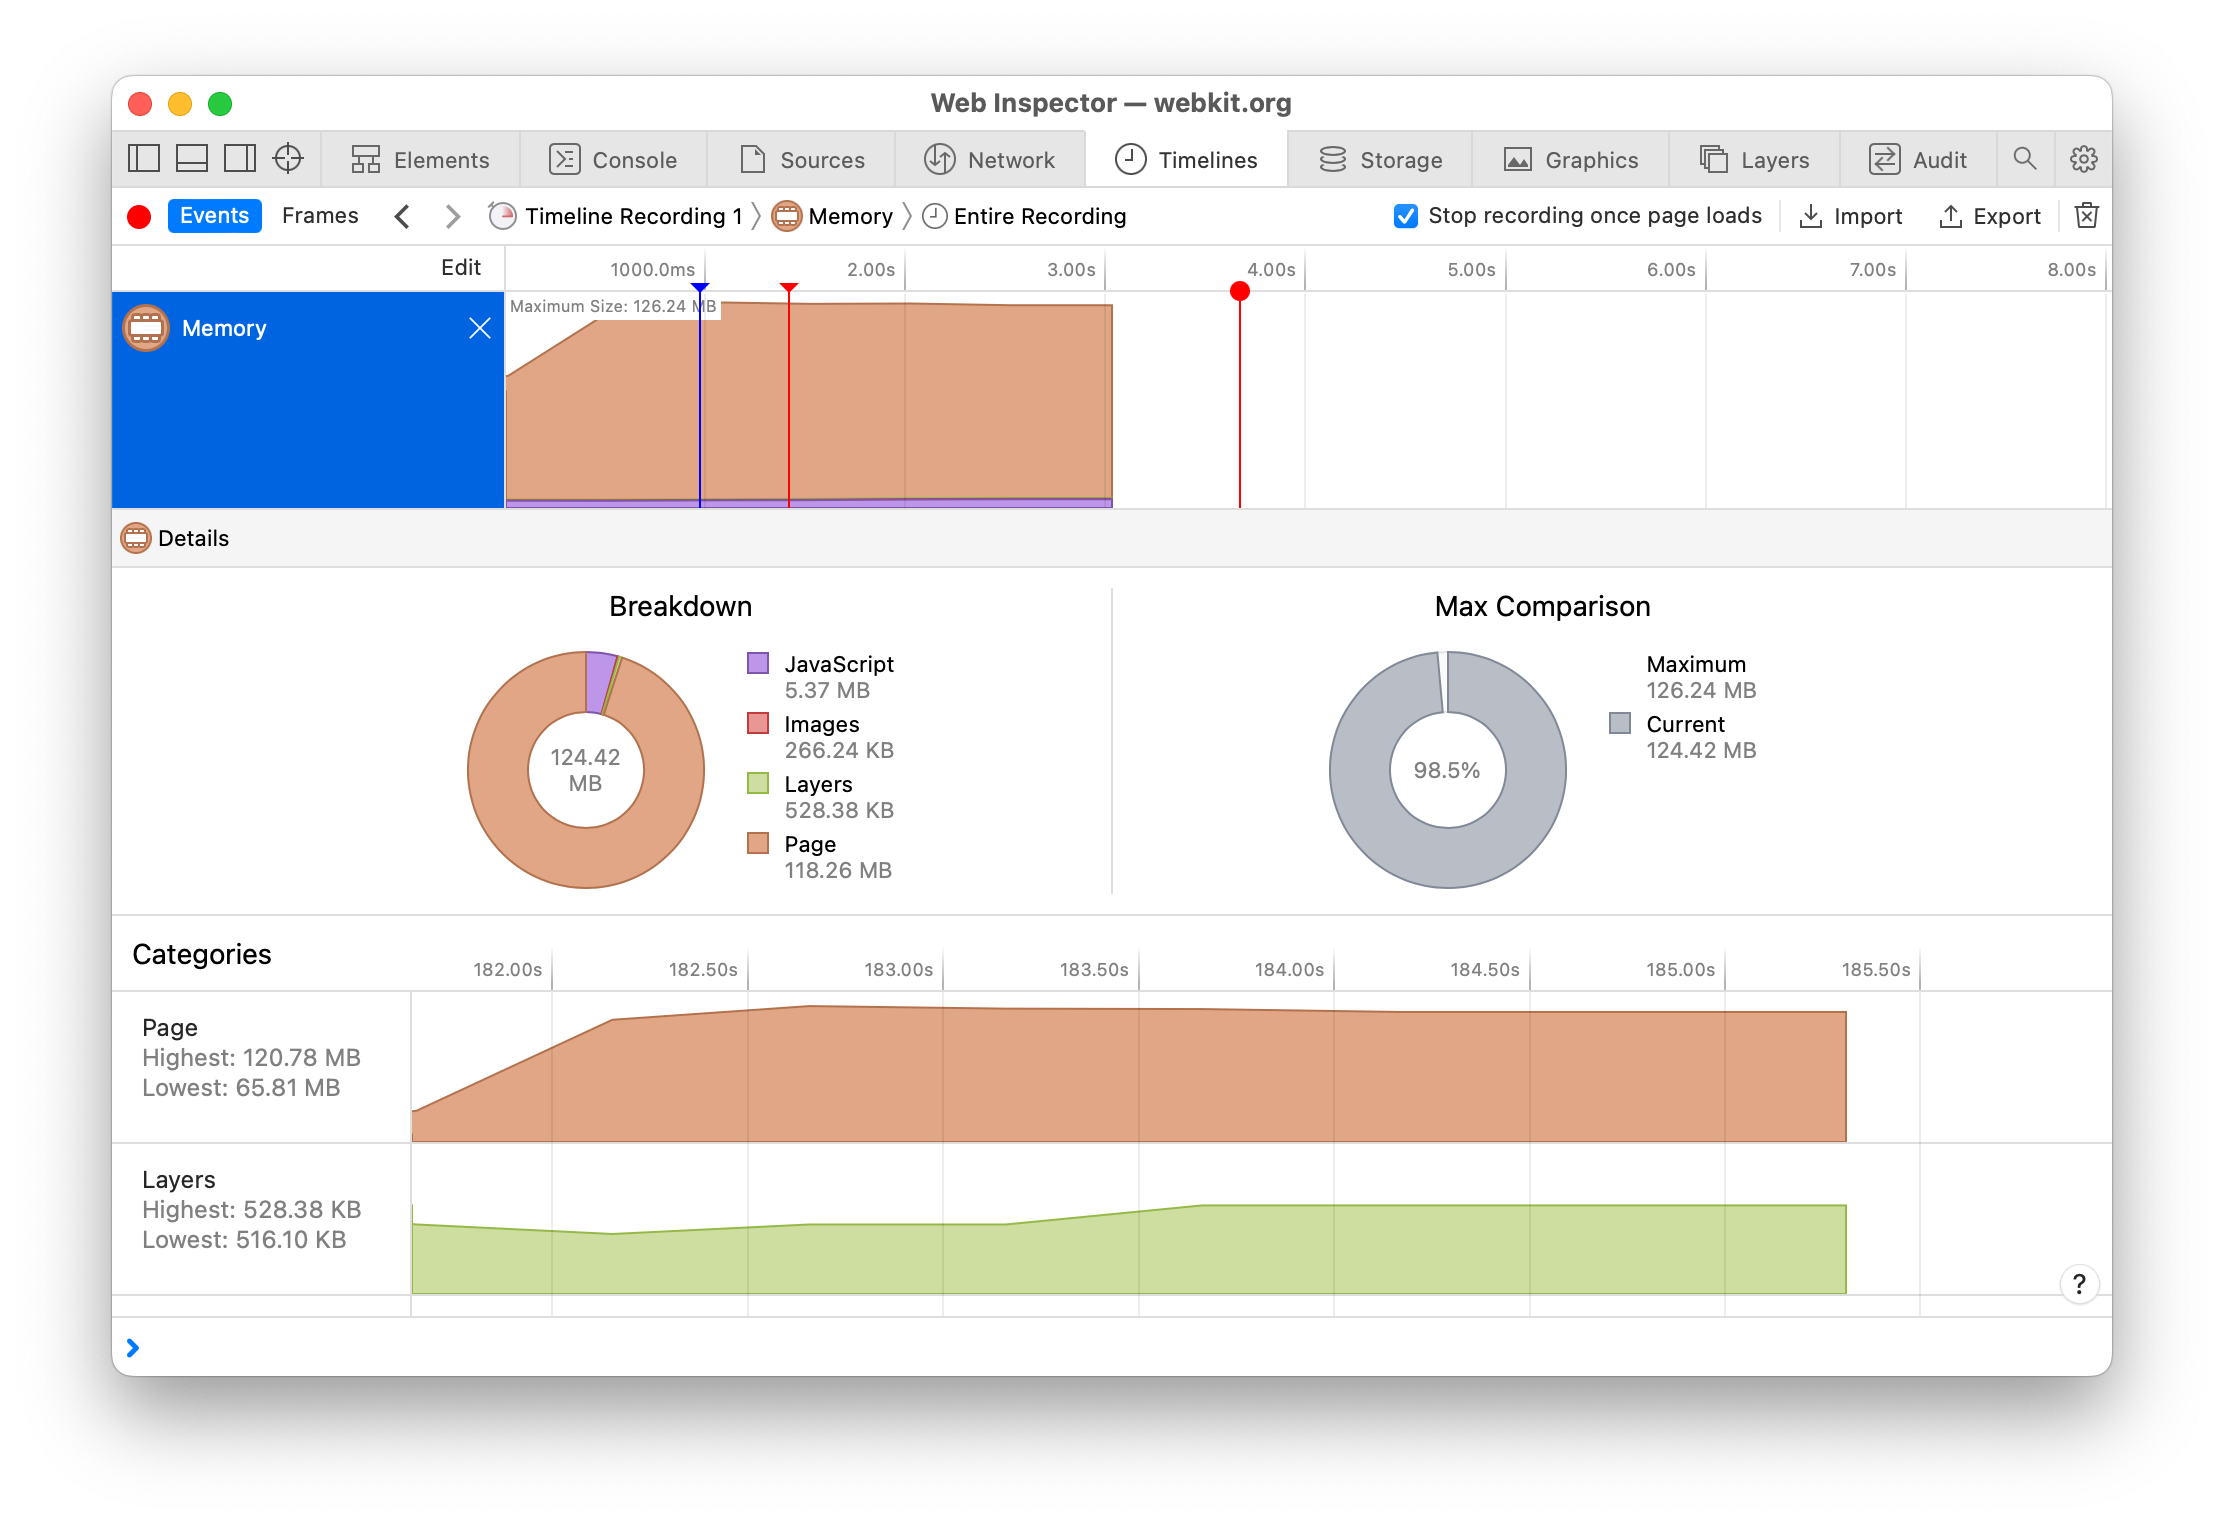Select Events view mode
2224x1524 pixels.
pyautogui.click(x=214, y=216)
